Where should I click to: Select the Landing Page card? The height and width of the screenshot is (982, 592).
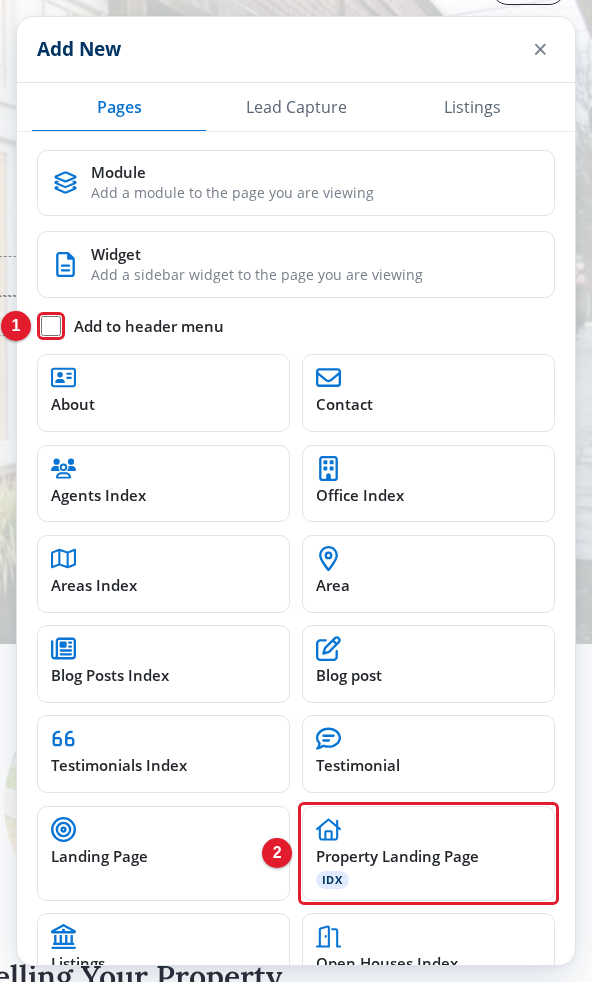point(164,853)
